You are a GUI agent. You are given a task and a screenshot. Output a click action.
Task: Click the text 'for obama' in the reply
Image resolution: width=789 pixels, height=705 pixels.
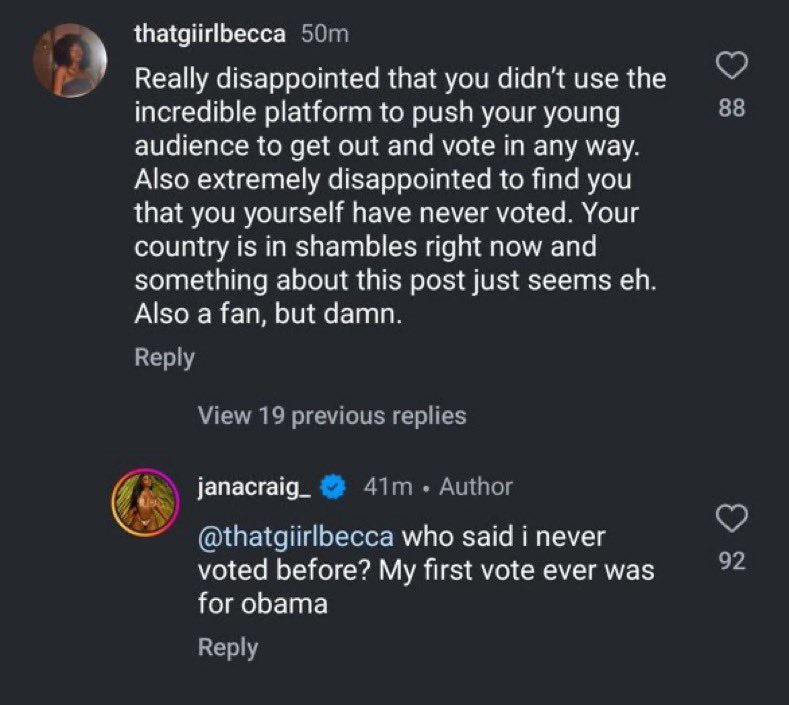click(263, 603)
